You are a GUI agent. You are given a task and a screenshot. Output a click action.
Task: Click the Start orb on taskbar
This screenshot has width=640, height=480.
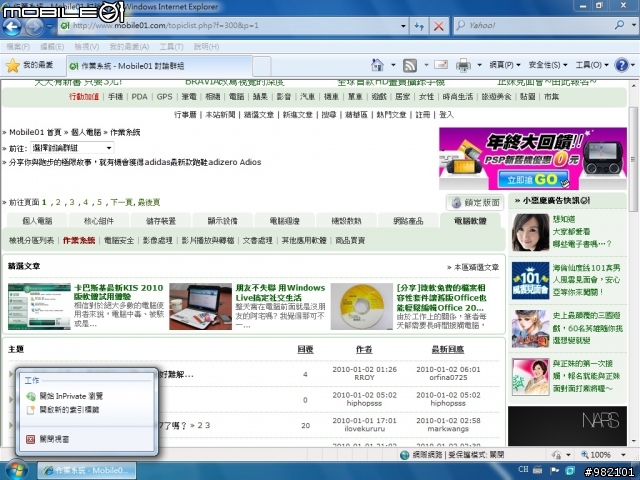(17, 470)
